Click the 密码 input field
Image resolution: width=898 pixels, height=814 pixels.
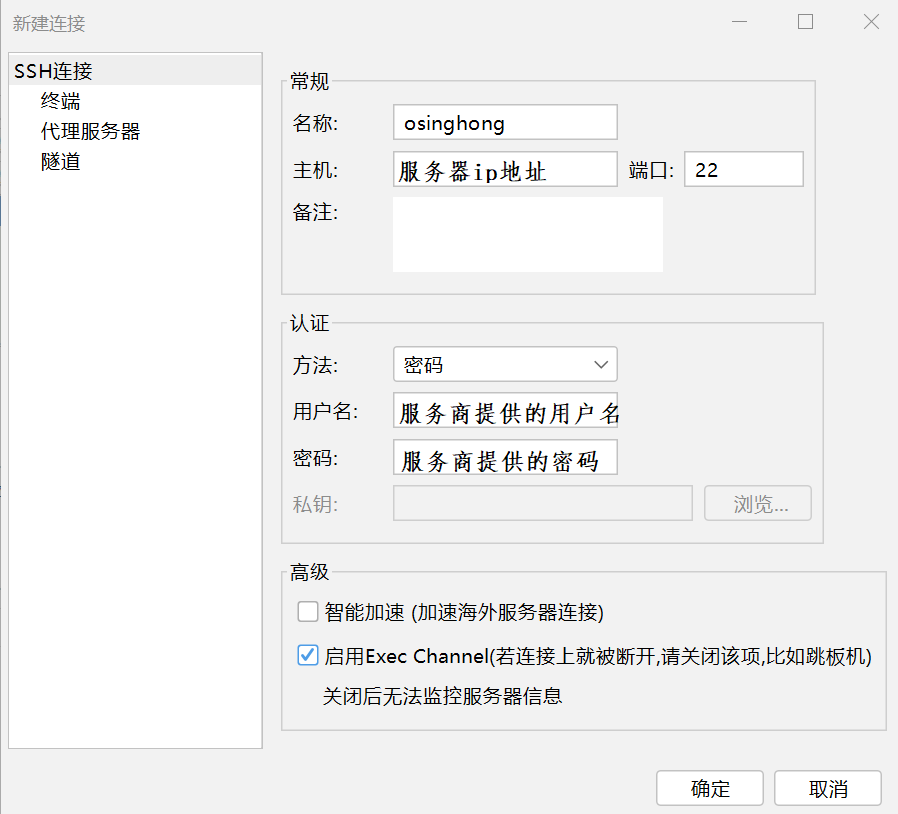click(505, 458)
